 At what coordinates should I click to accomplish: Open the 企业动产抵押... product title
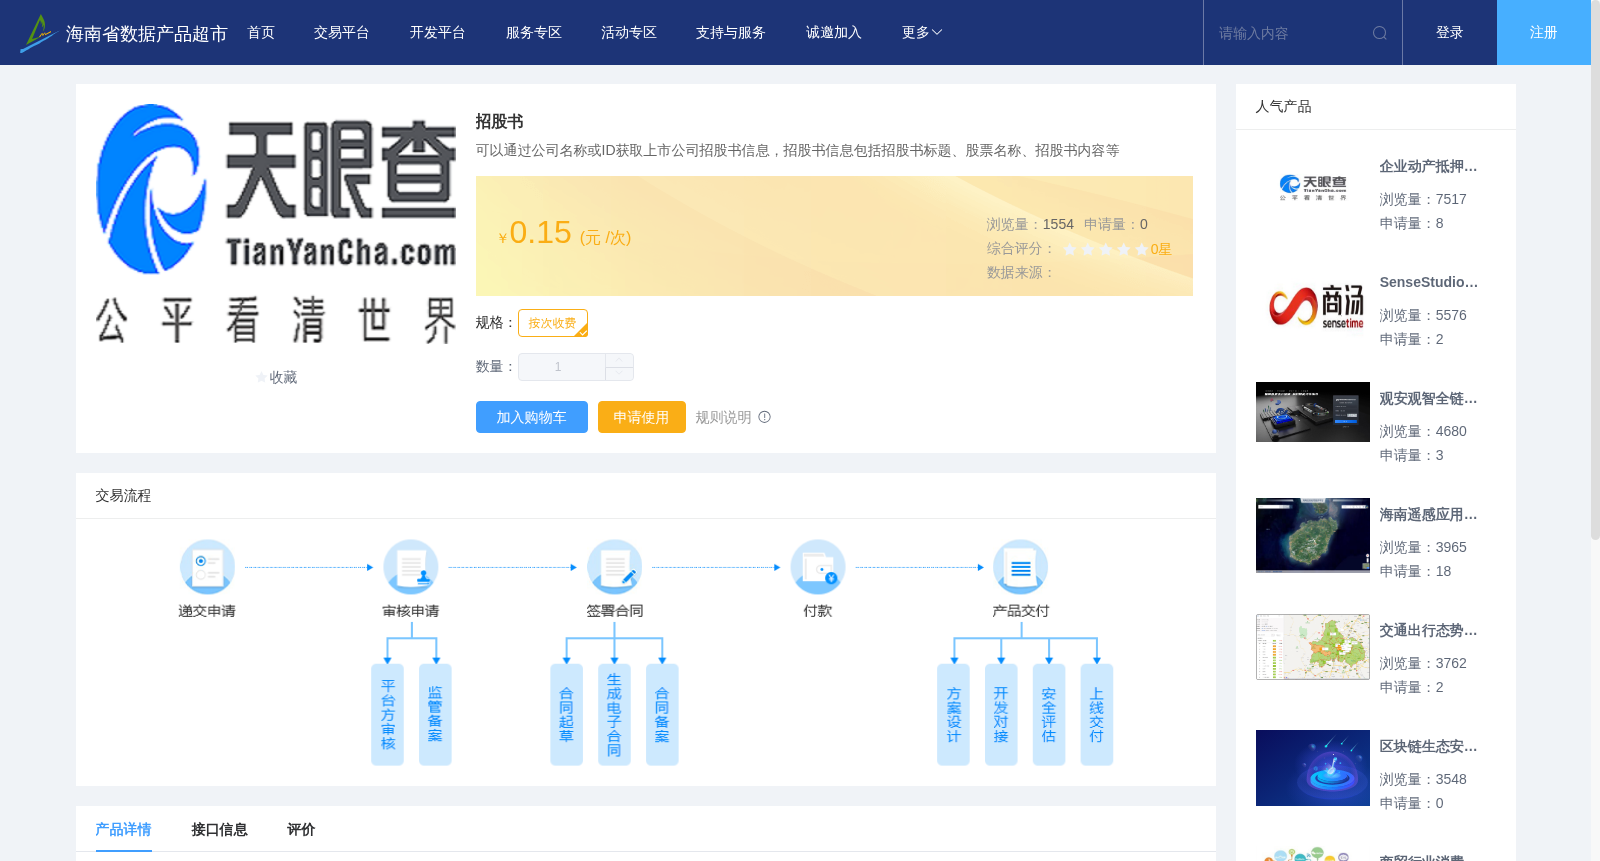1428,167
